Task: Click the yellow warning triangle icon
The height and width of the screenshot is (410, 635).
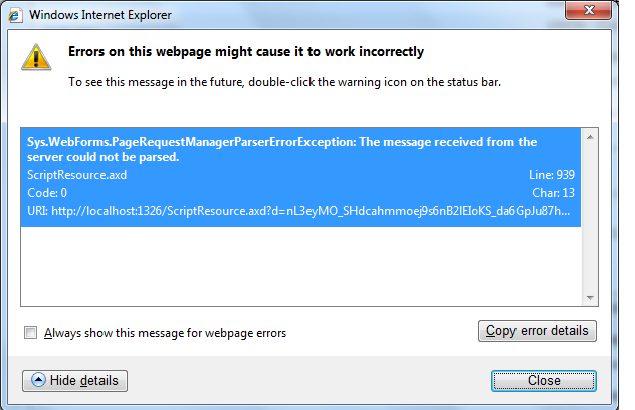Action: point(36,57)
